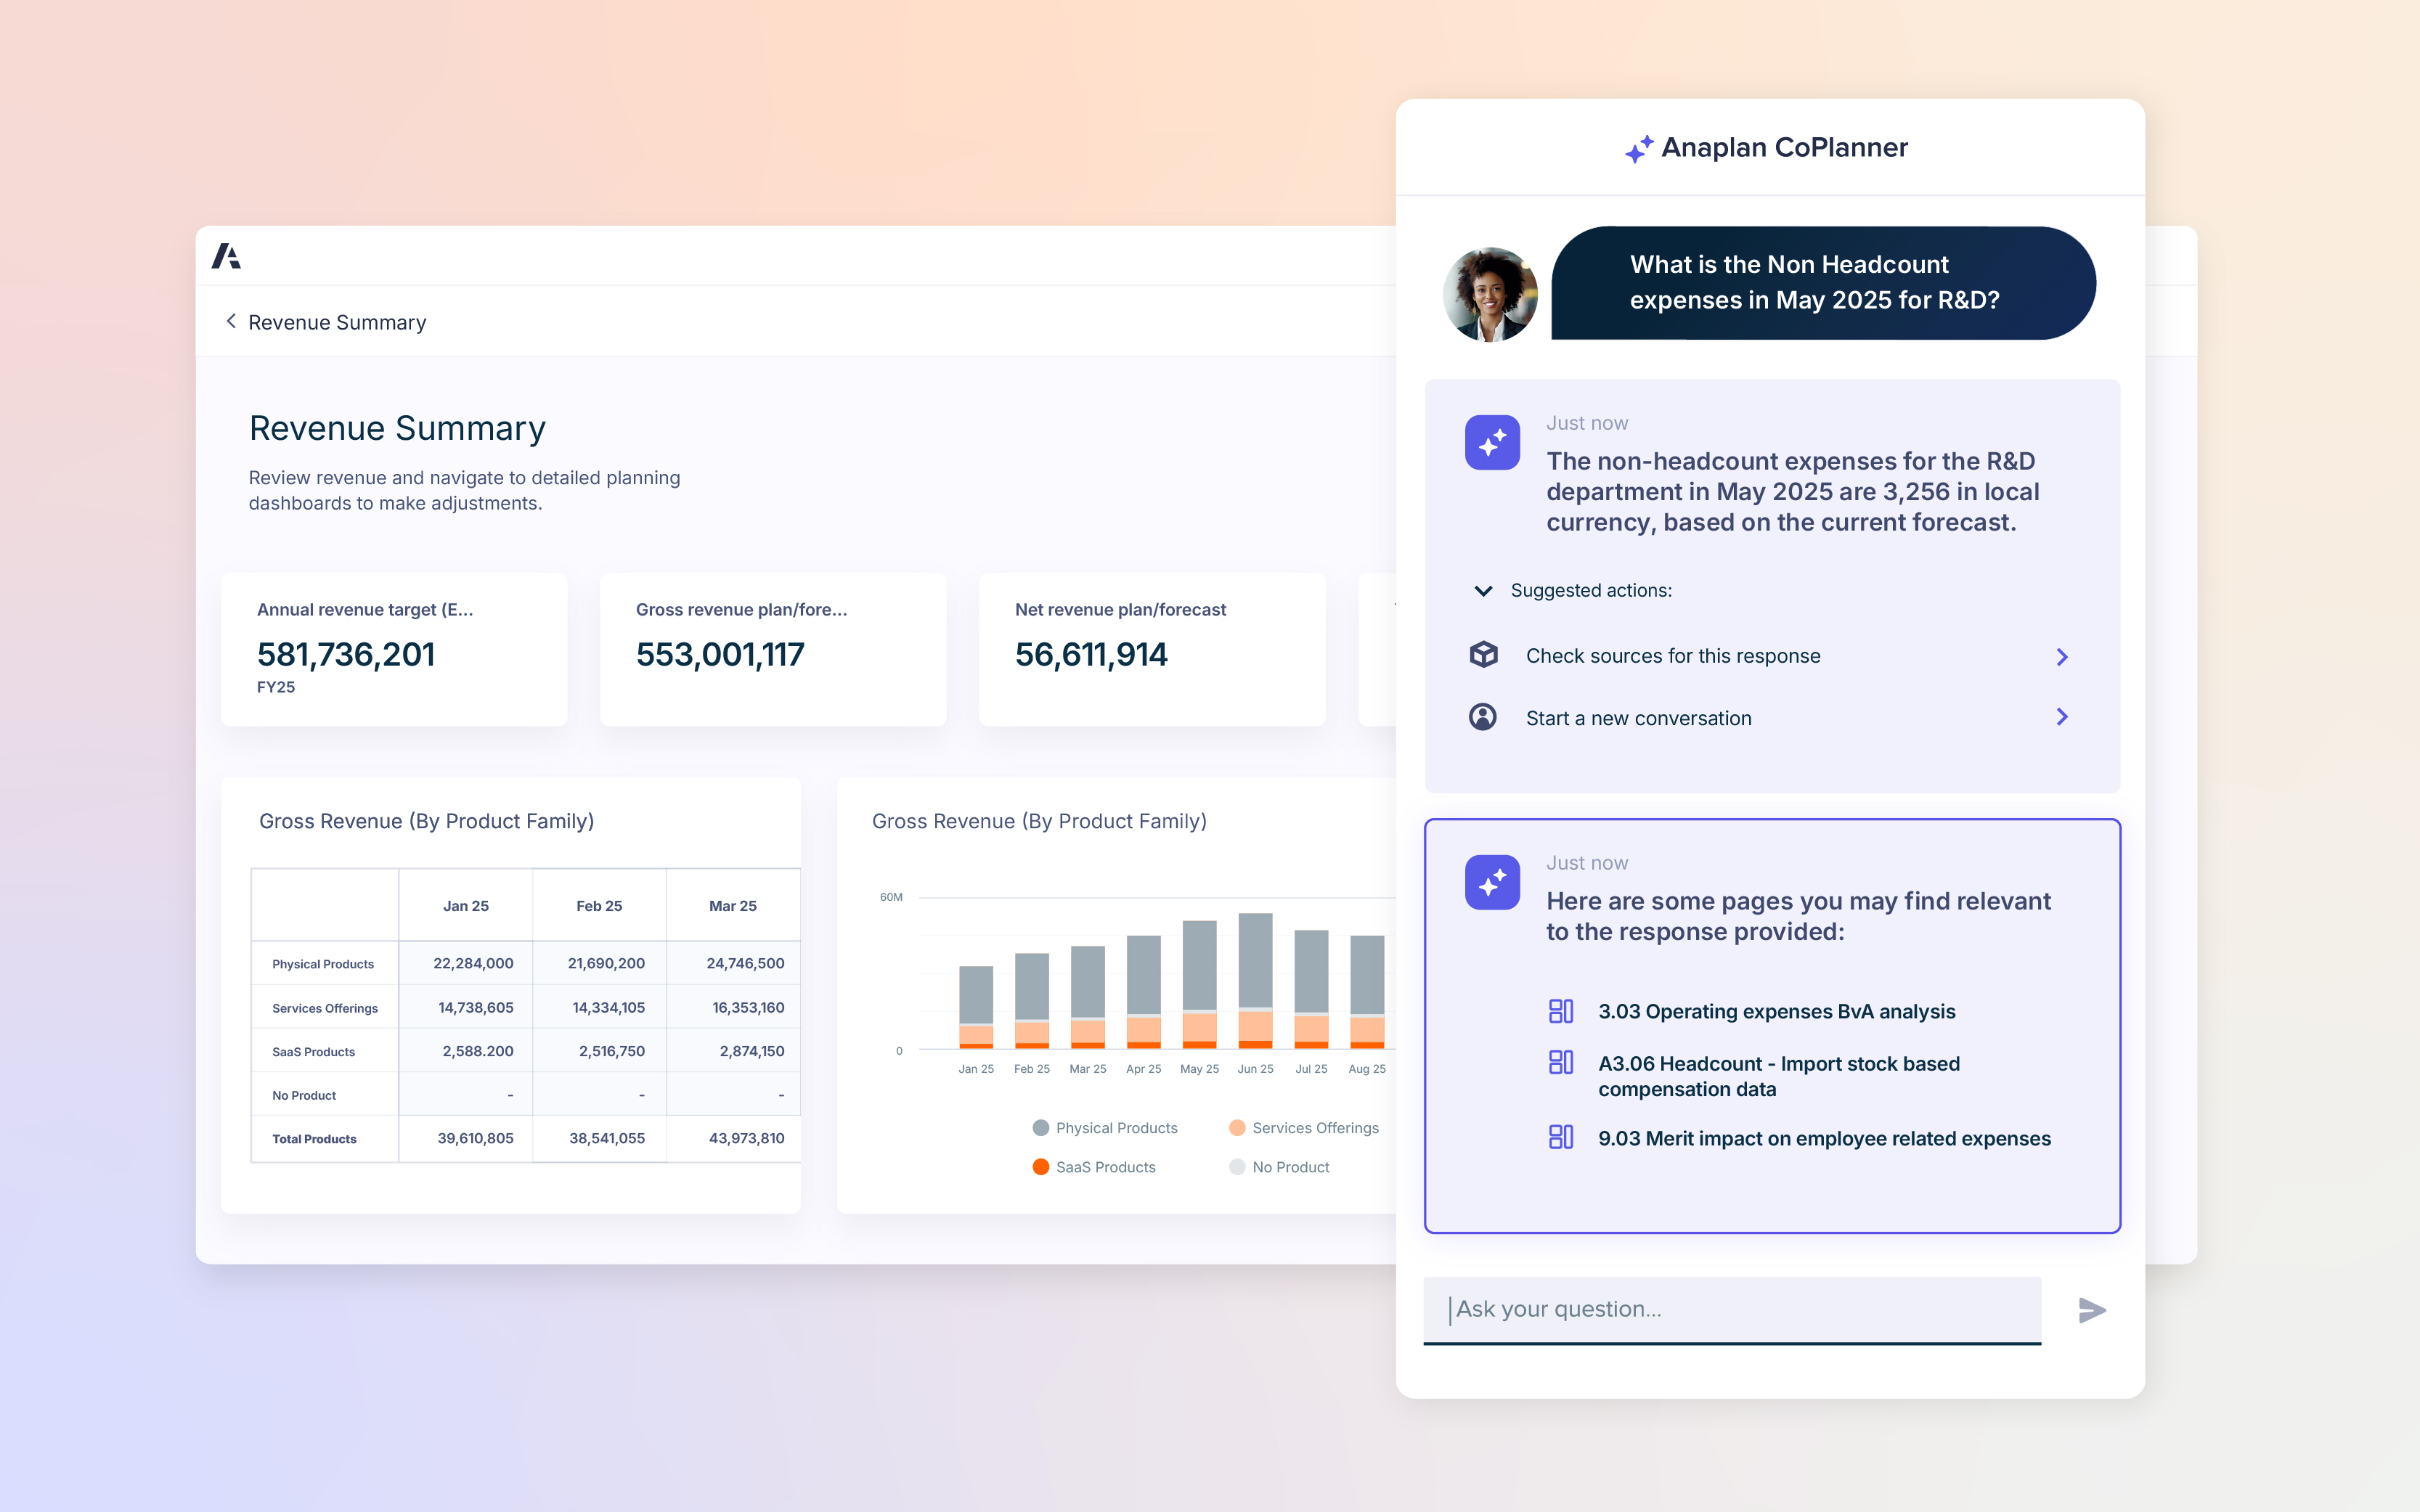2420x1512 pixels.
Task: Click the user's profile photo in the chat
Action: pos(1491,295)
